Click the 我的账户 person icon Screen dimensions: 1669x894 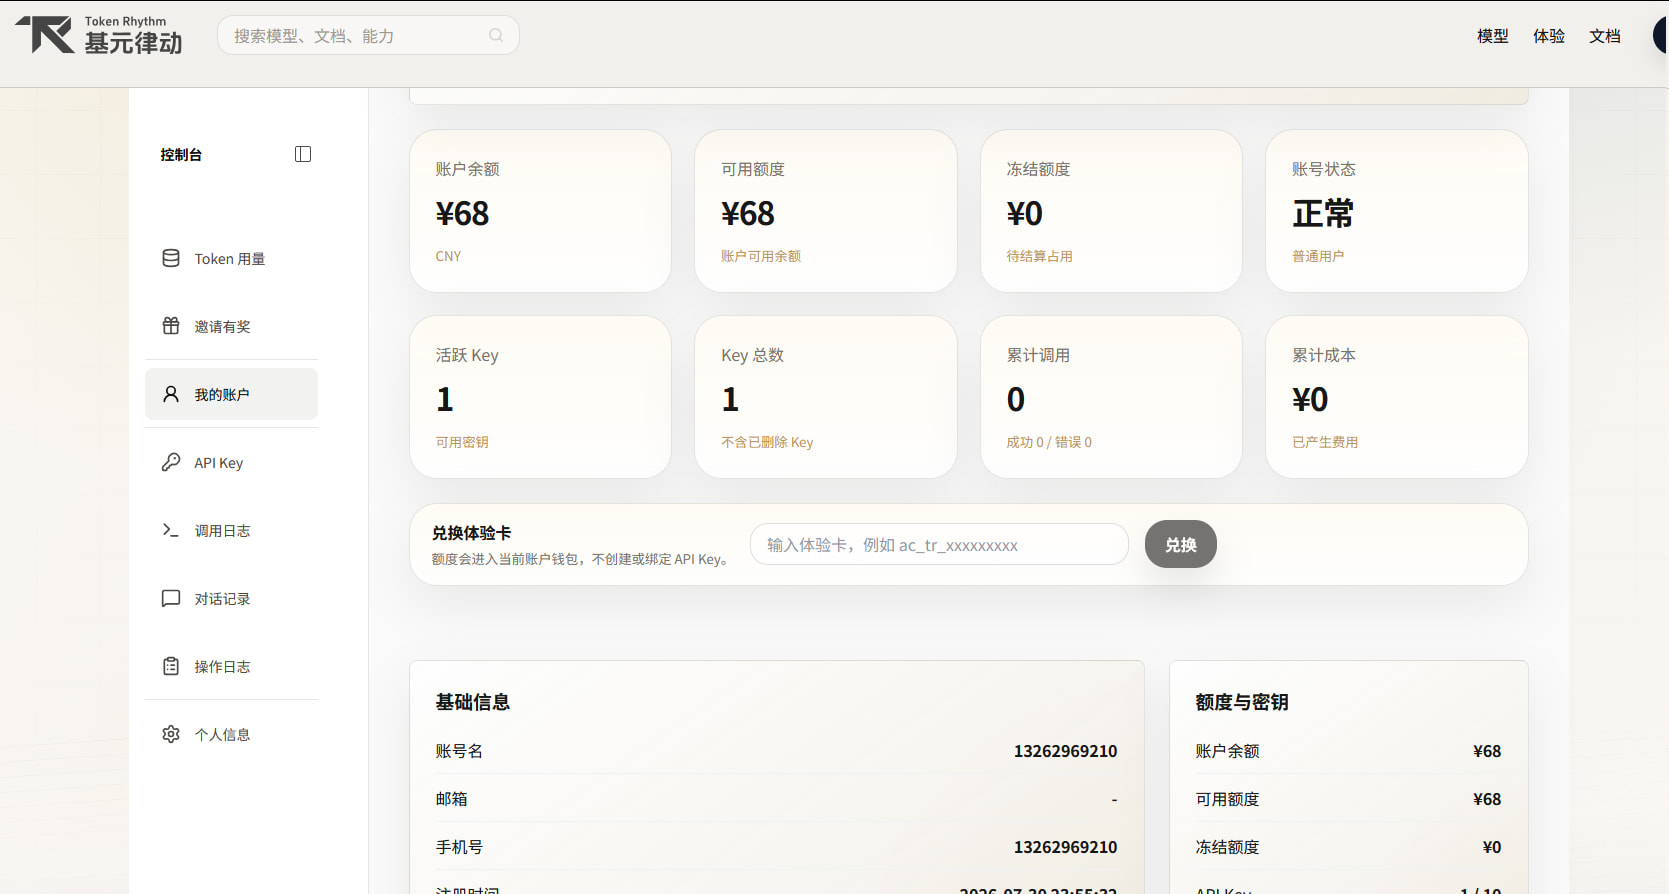[171, 394]
